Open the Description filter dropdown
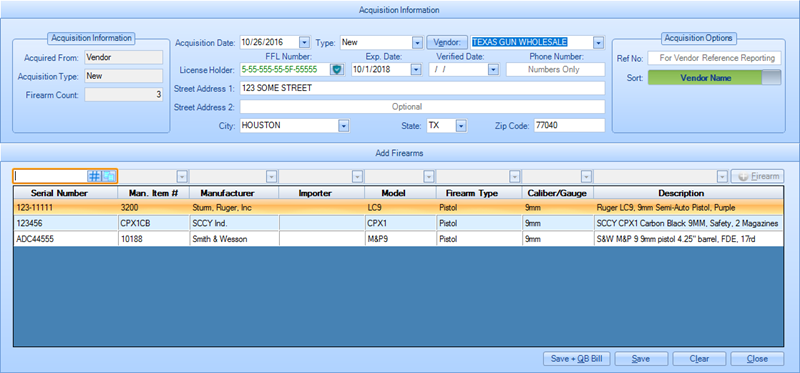Screen dimensions: 800x373 point(722,177)
